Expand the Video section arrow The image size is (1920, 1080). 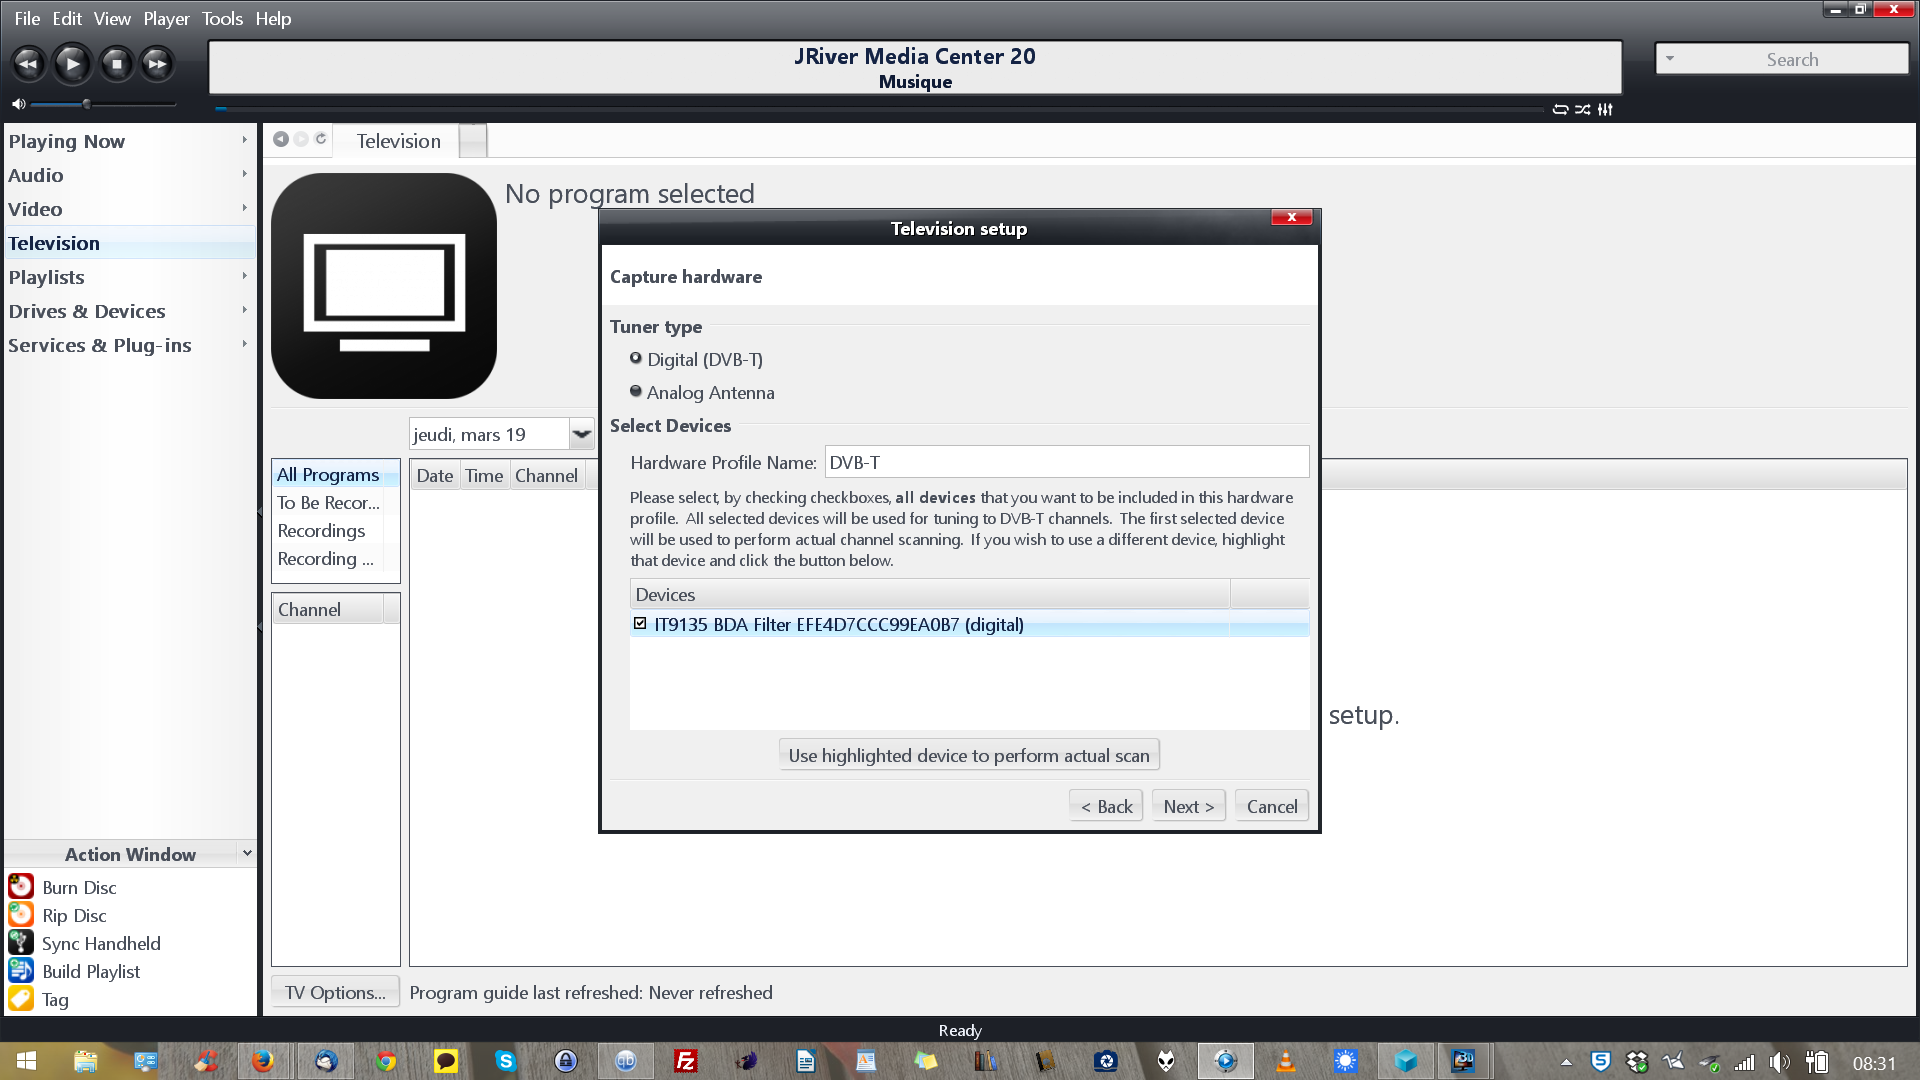pyautogui.click(x=244, y=208)
